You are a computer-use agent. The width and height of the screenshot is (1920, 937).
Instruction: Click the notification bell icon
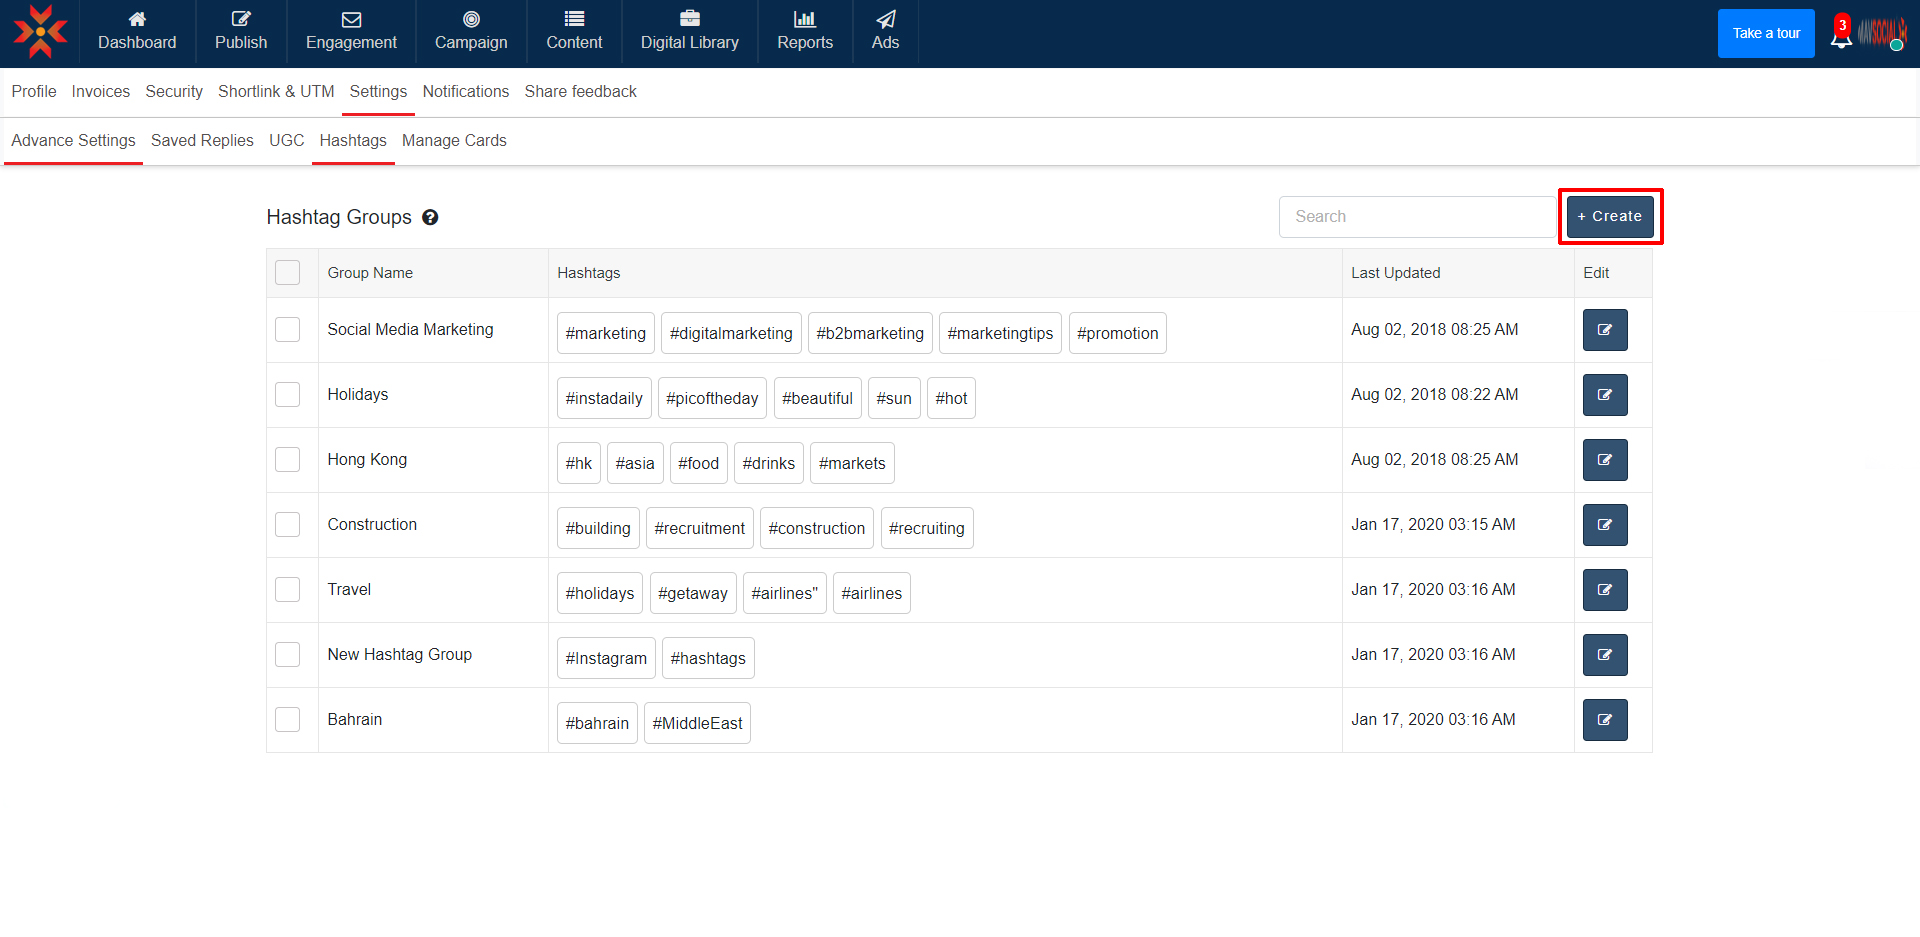(1840, 36)
